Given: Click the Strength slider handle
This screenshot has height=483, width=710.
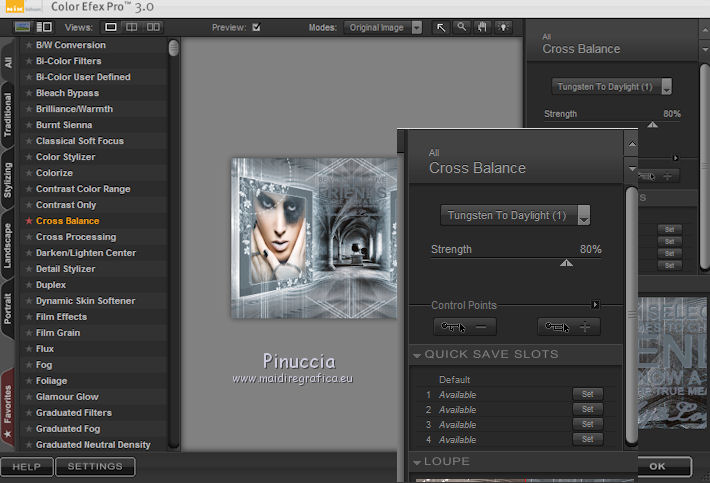Looking at the screenshot, I should coord(566,263).
